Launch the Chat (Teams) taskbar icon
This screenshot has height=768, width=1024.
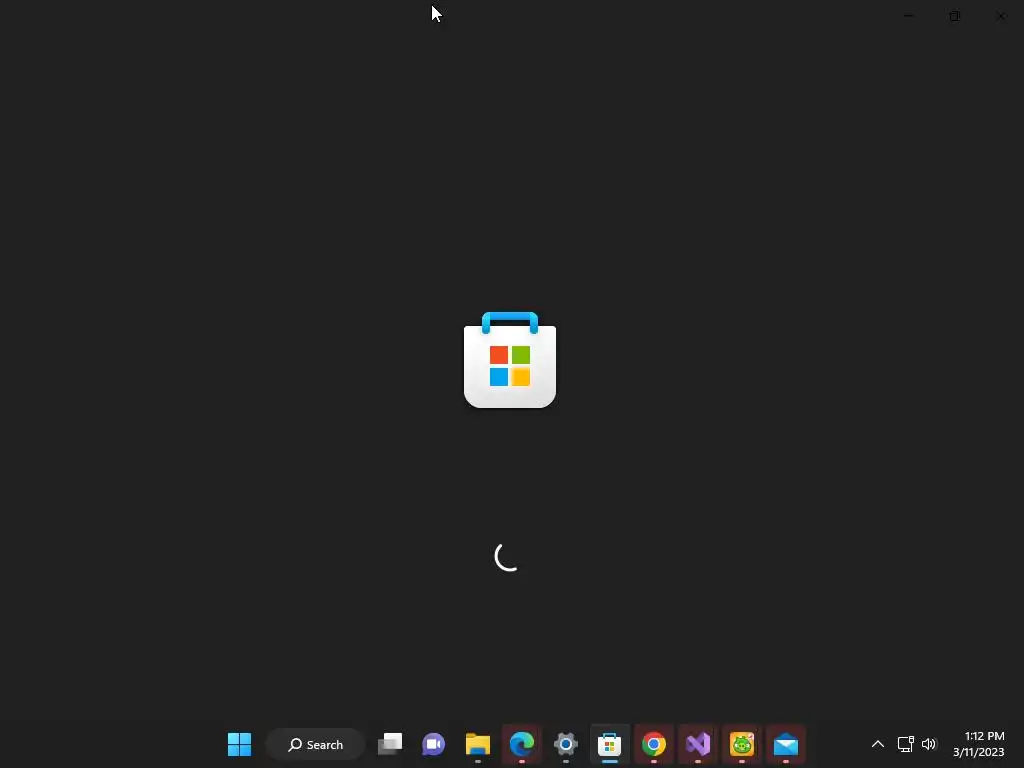(434, 744)
